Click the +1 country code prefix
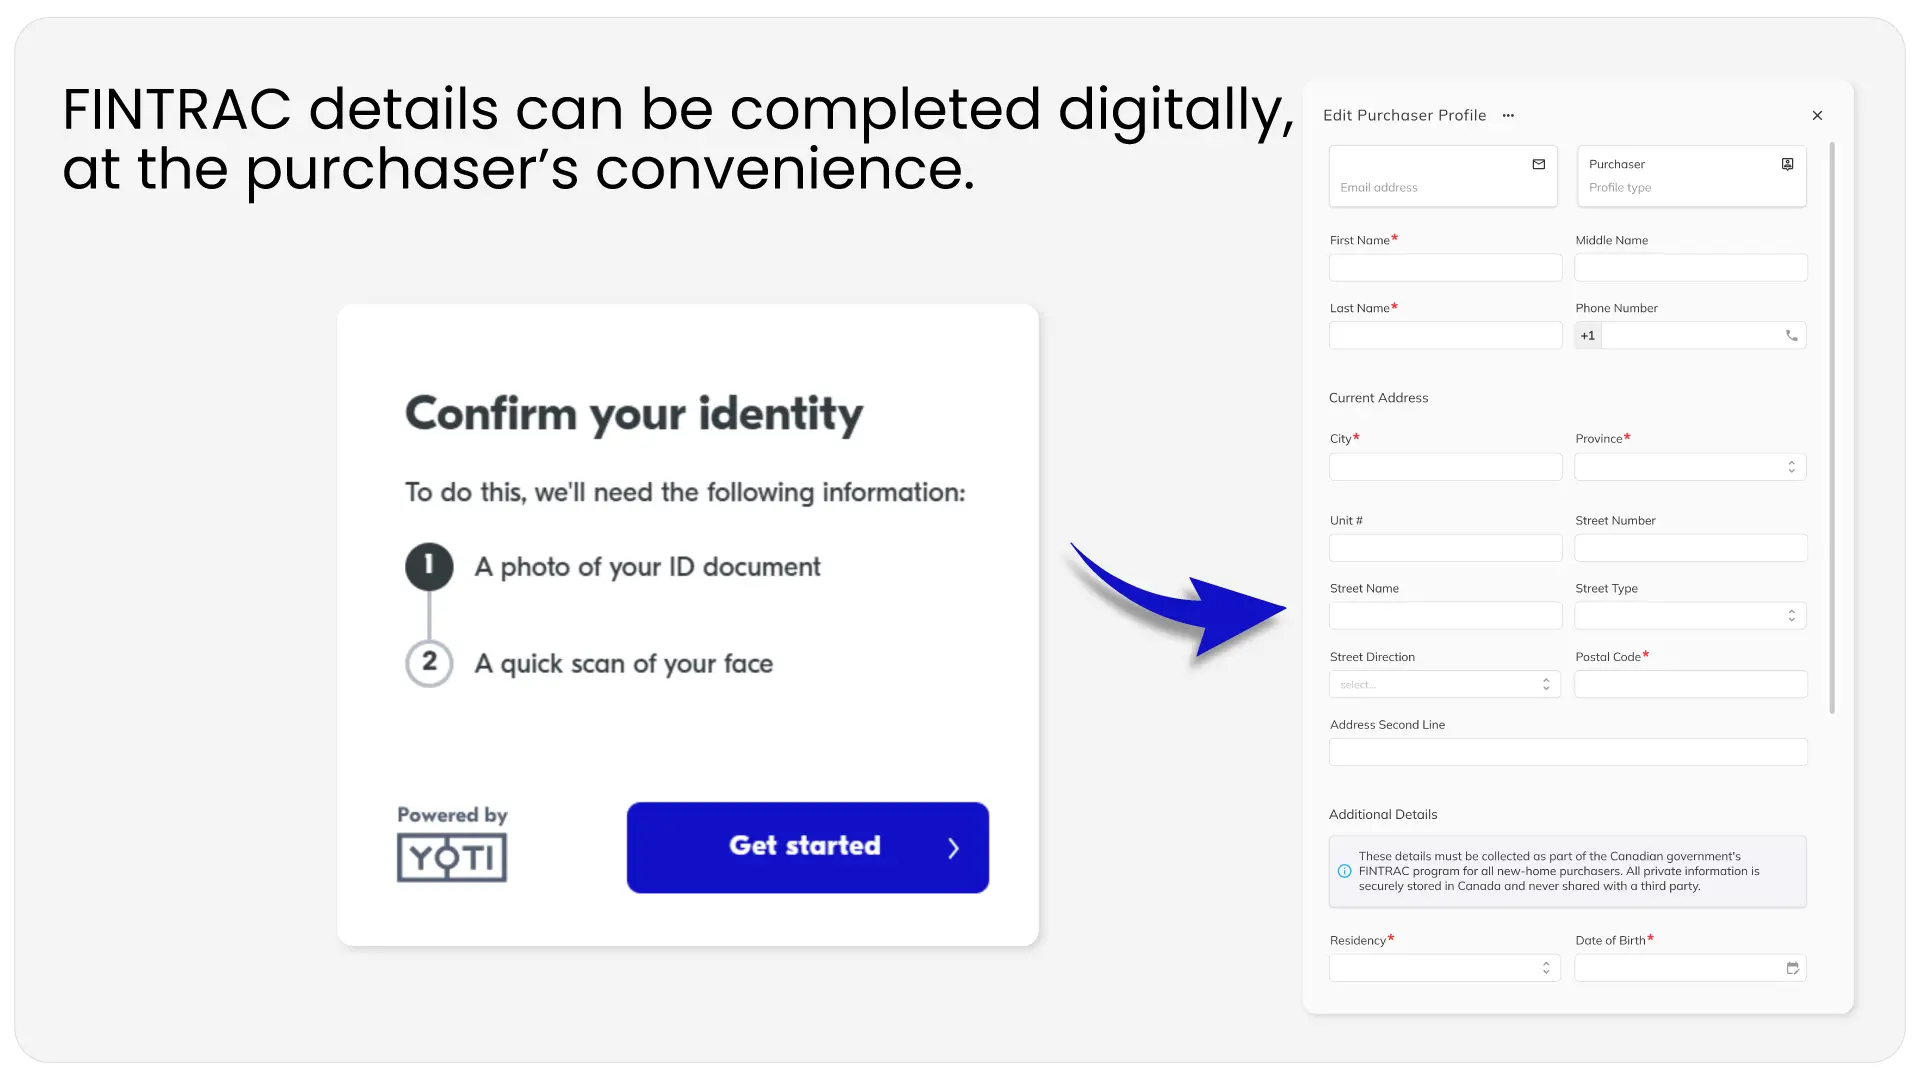 tap(1588, 336)
